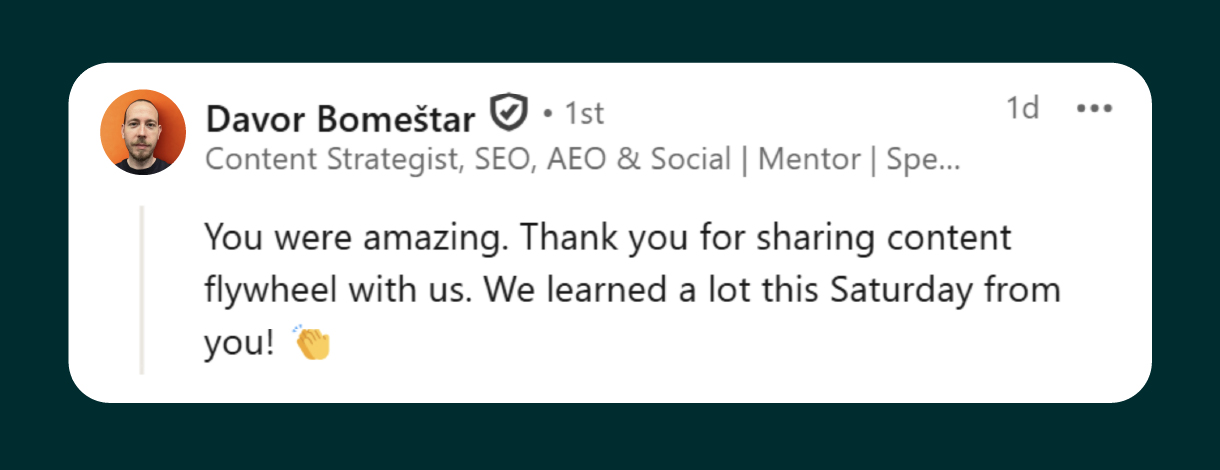The width and height of the screenshot is (1220, 470).
Task: Open the Davor Bomeštar name link
Action: [340, 119]
